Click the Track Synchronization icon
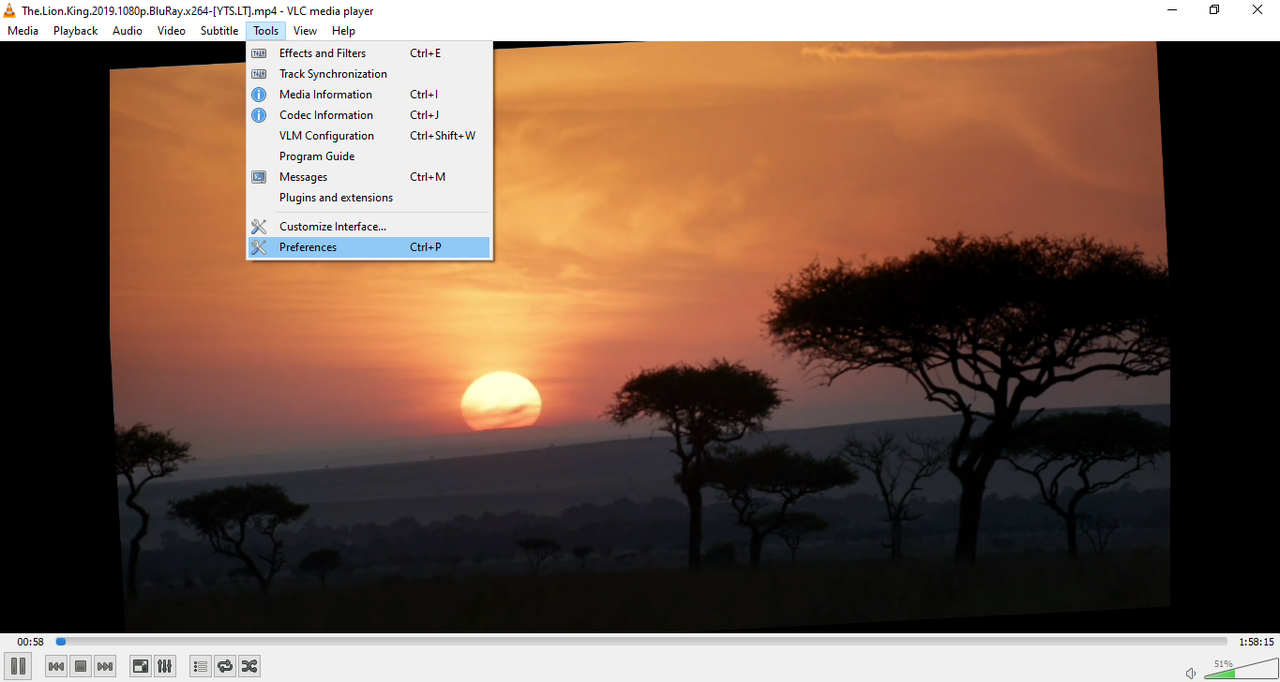The image size is (1280, 682). pyautogui.click(x=259, y=74)
